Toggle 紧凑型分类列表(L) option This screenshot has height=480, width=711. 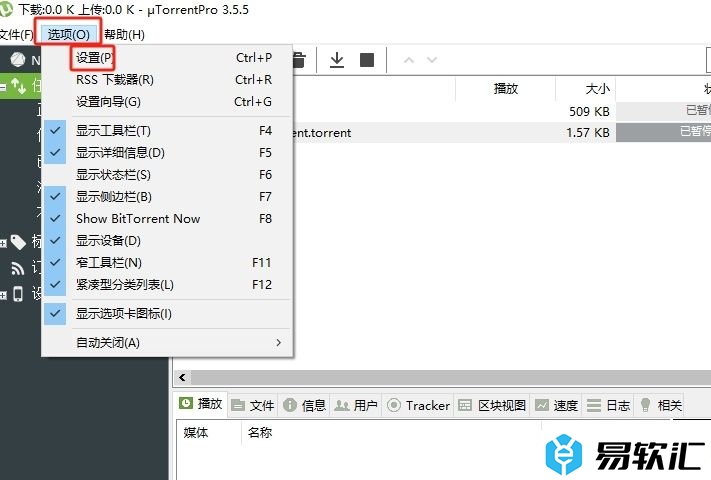[x=167, y=285]
